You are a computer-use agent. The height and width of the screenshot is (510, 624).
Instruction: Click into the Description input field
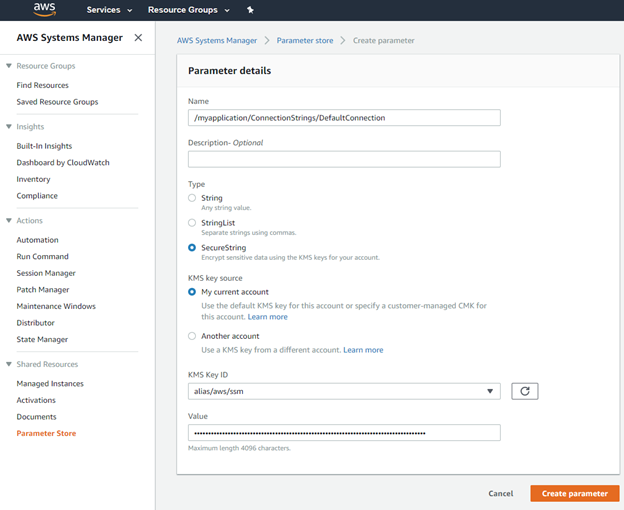click(344, 159)
